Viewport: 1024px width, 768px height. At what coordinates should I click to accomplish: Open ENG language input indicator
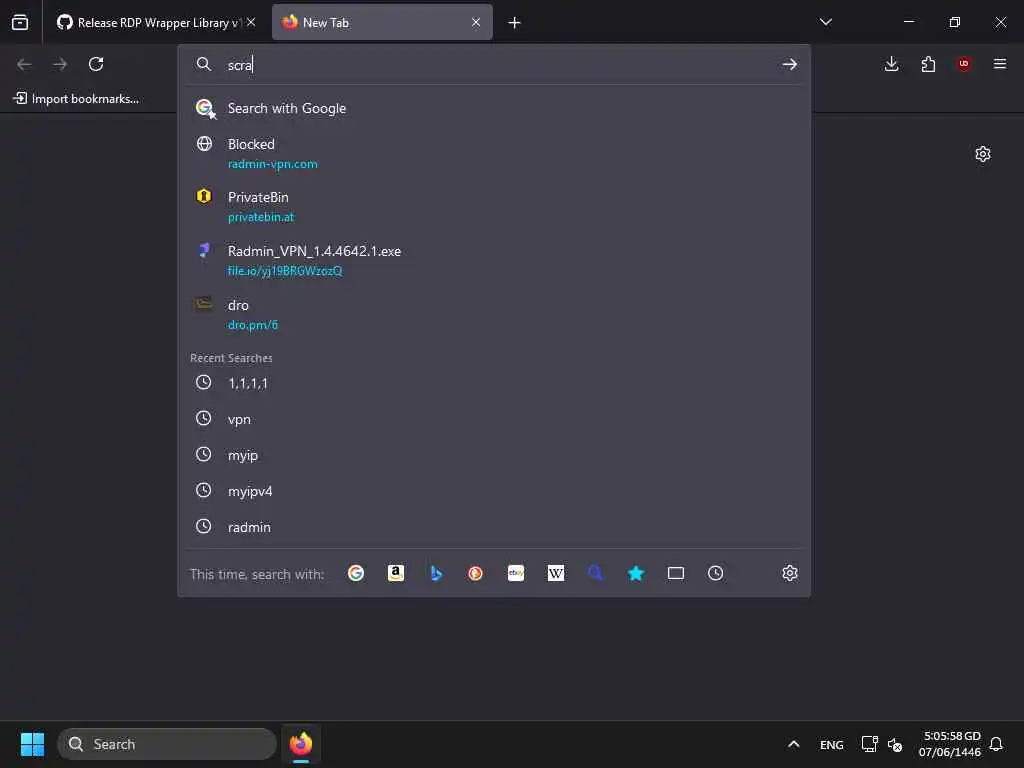click(x=831, y=745)
